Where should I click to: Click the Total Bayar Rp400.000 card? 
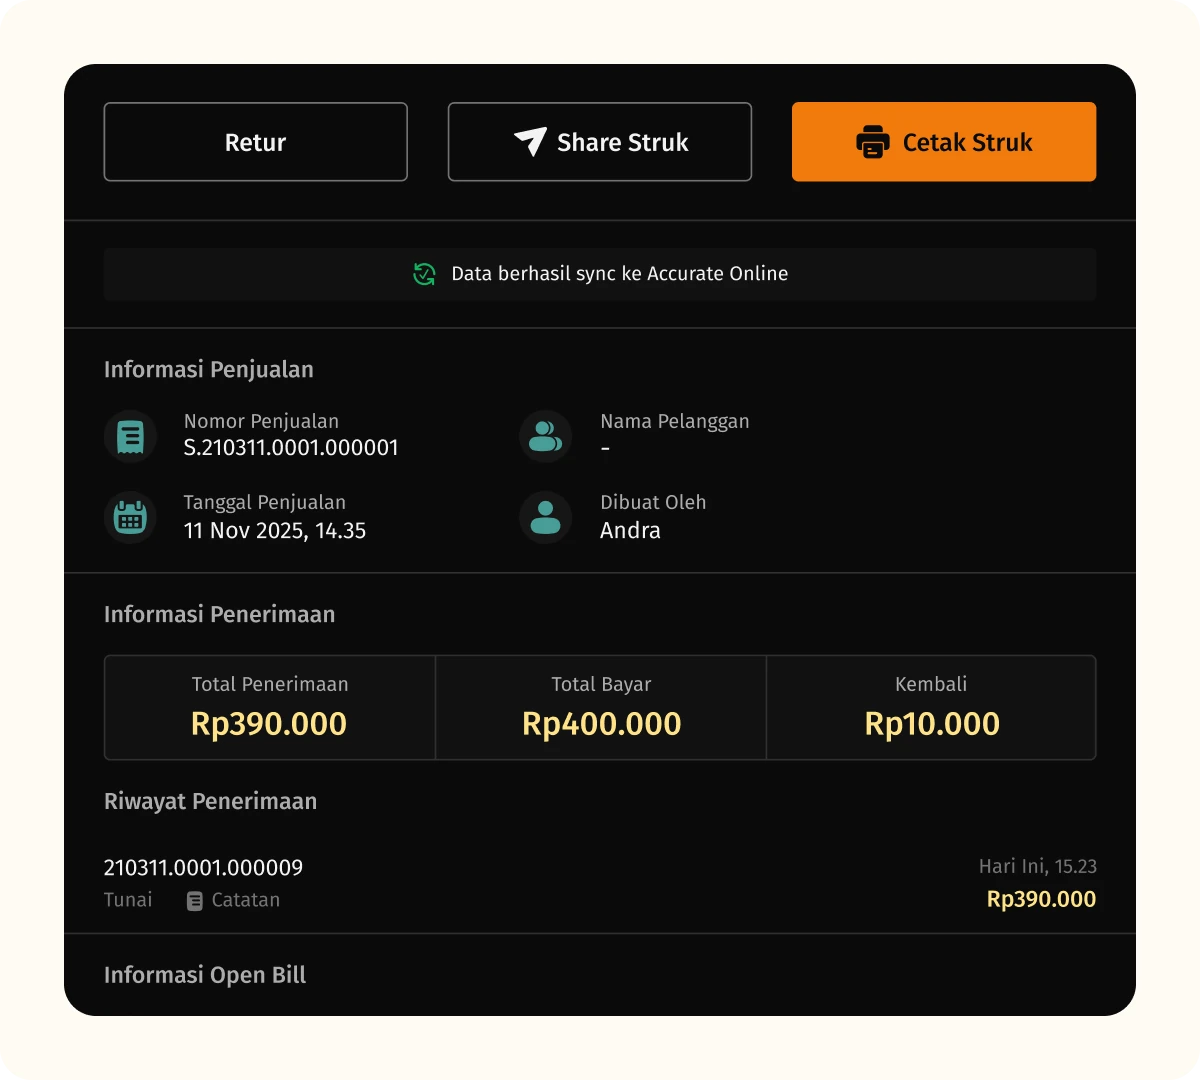point(601,708)
